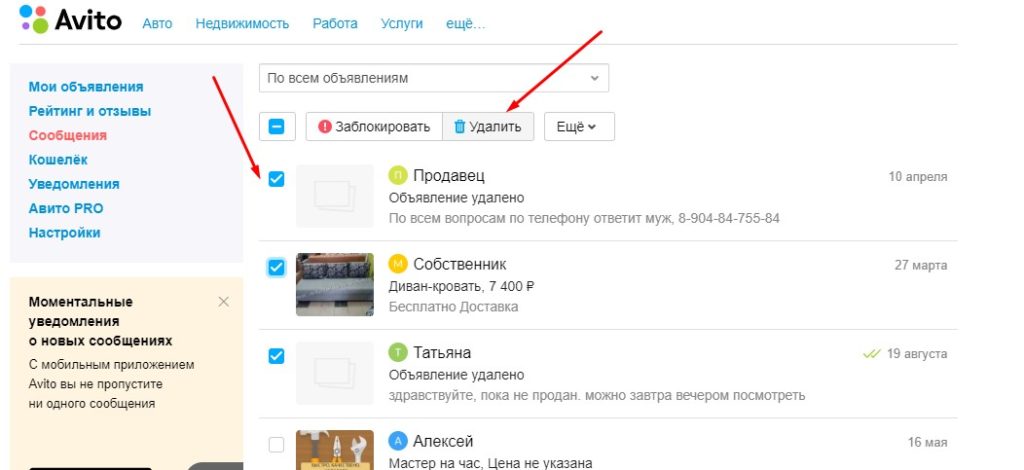The width and height of the screenshot is (1024, 470).
Task: Click the select-all minus checkbox button
Action: tap(277, 127)
